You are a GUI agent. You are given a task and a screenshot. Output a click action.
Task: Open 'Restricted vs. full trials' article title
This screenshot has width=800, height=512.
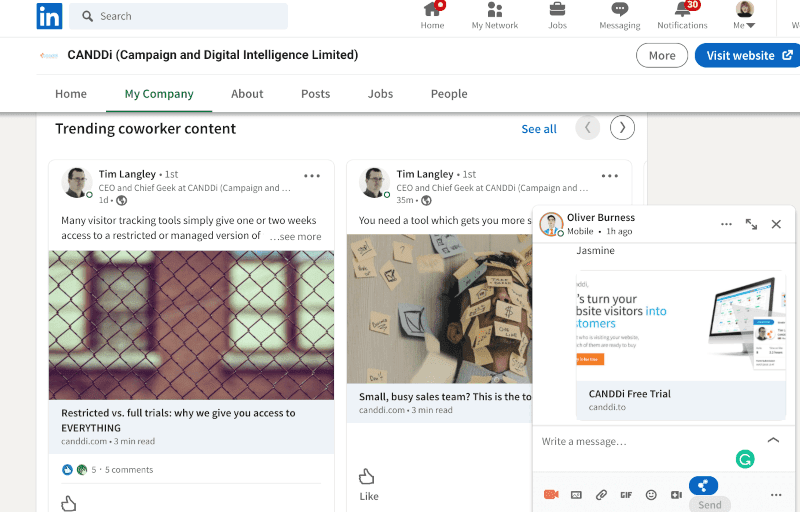[x=178, y=420]
